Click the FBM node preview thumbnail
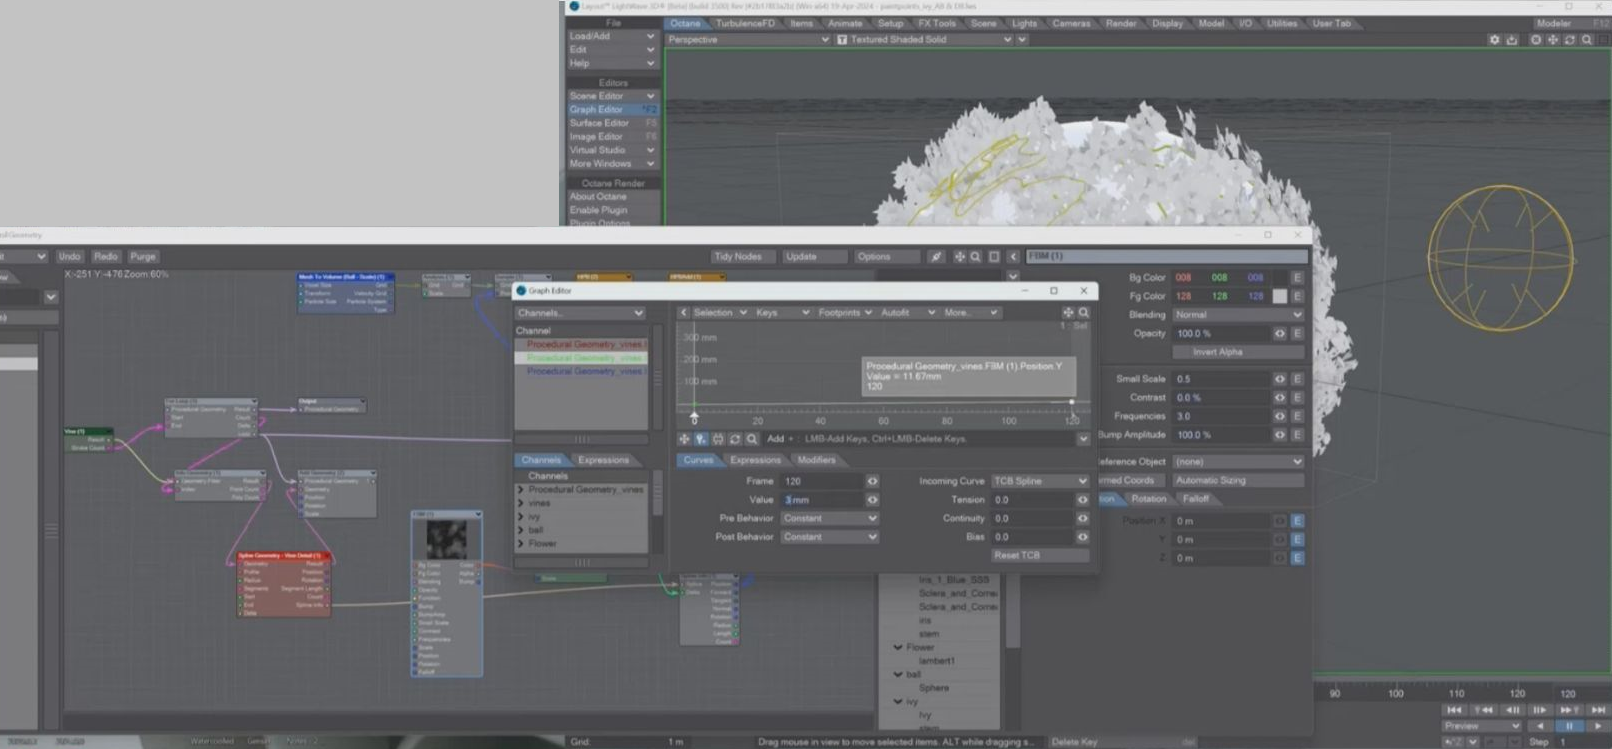 point(446,539)
